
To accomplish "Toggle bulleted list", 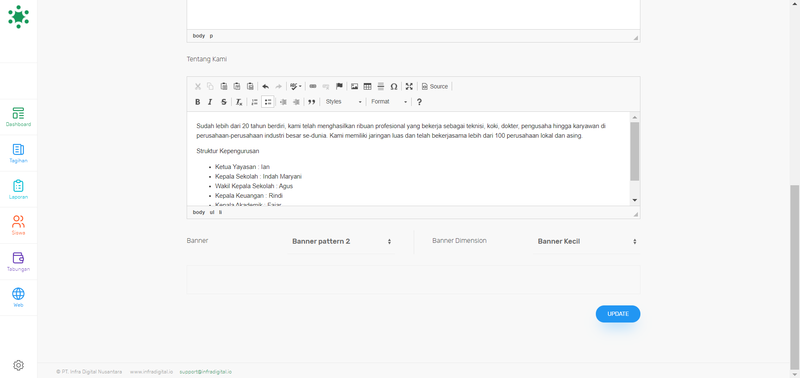I will 268,102.
